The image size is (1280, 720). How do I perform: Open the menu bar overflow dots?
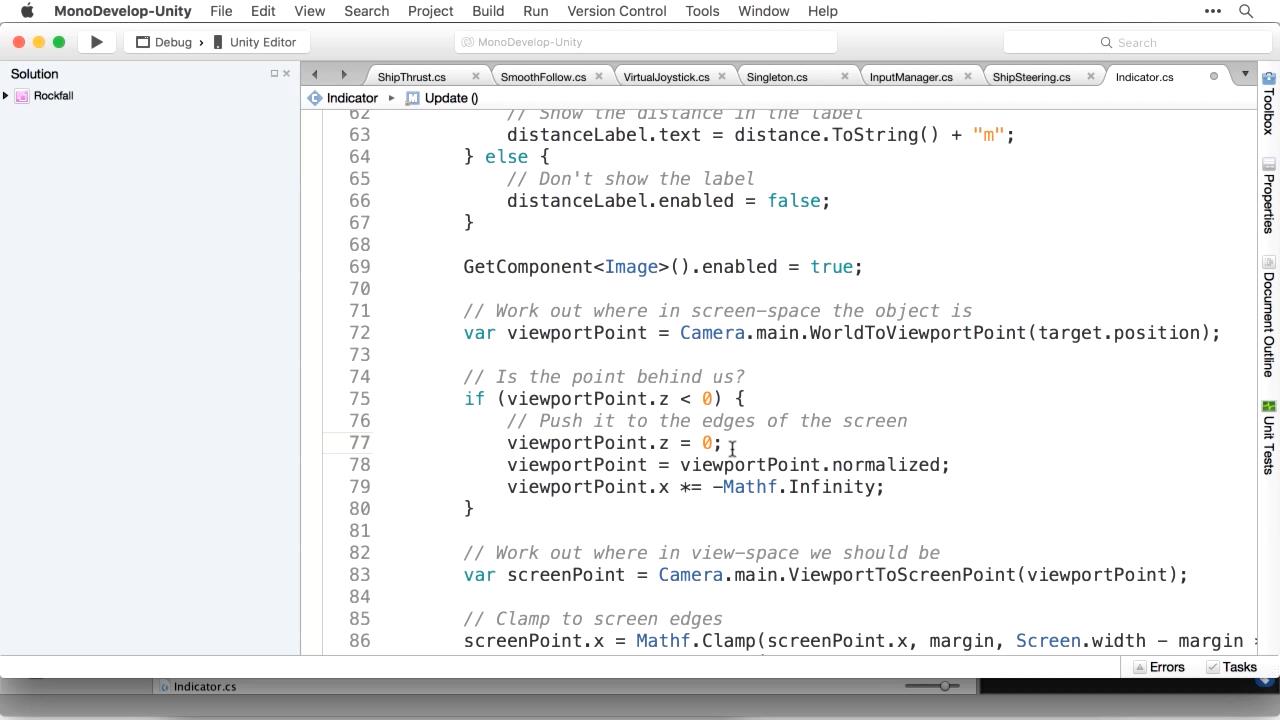[1213, 11]
